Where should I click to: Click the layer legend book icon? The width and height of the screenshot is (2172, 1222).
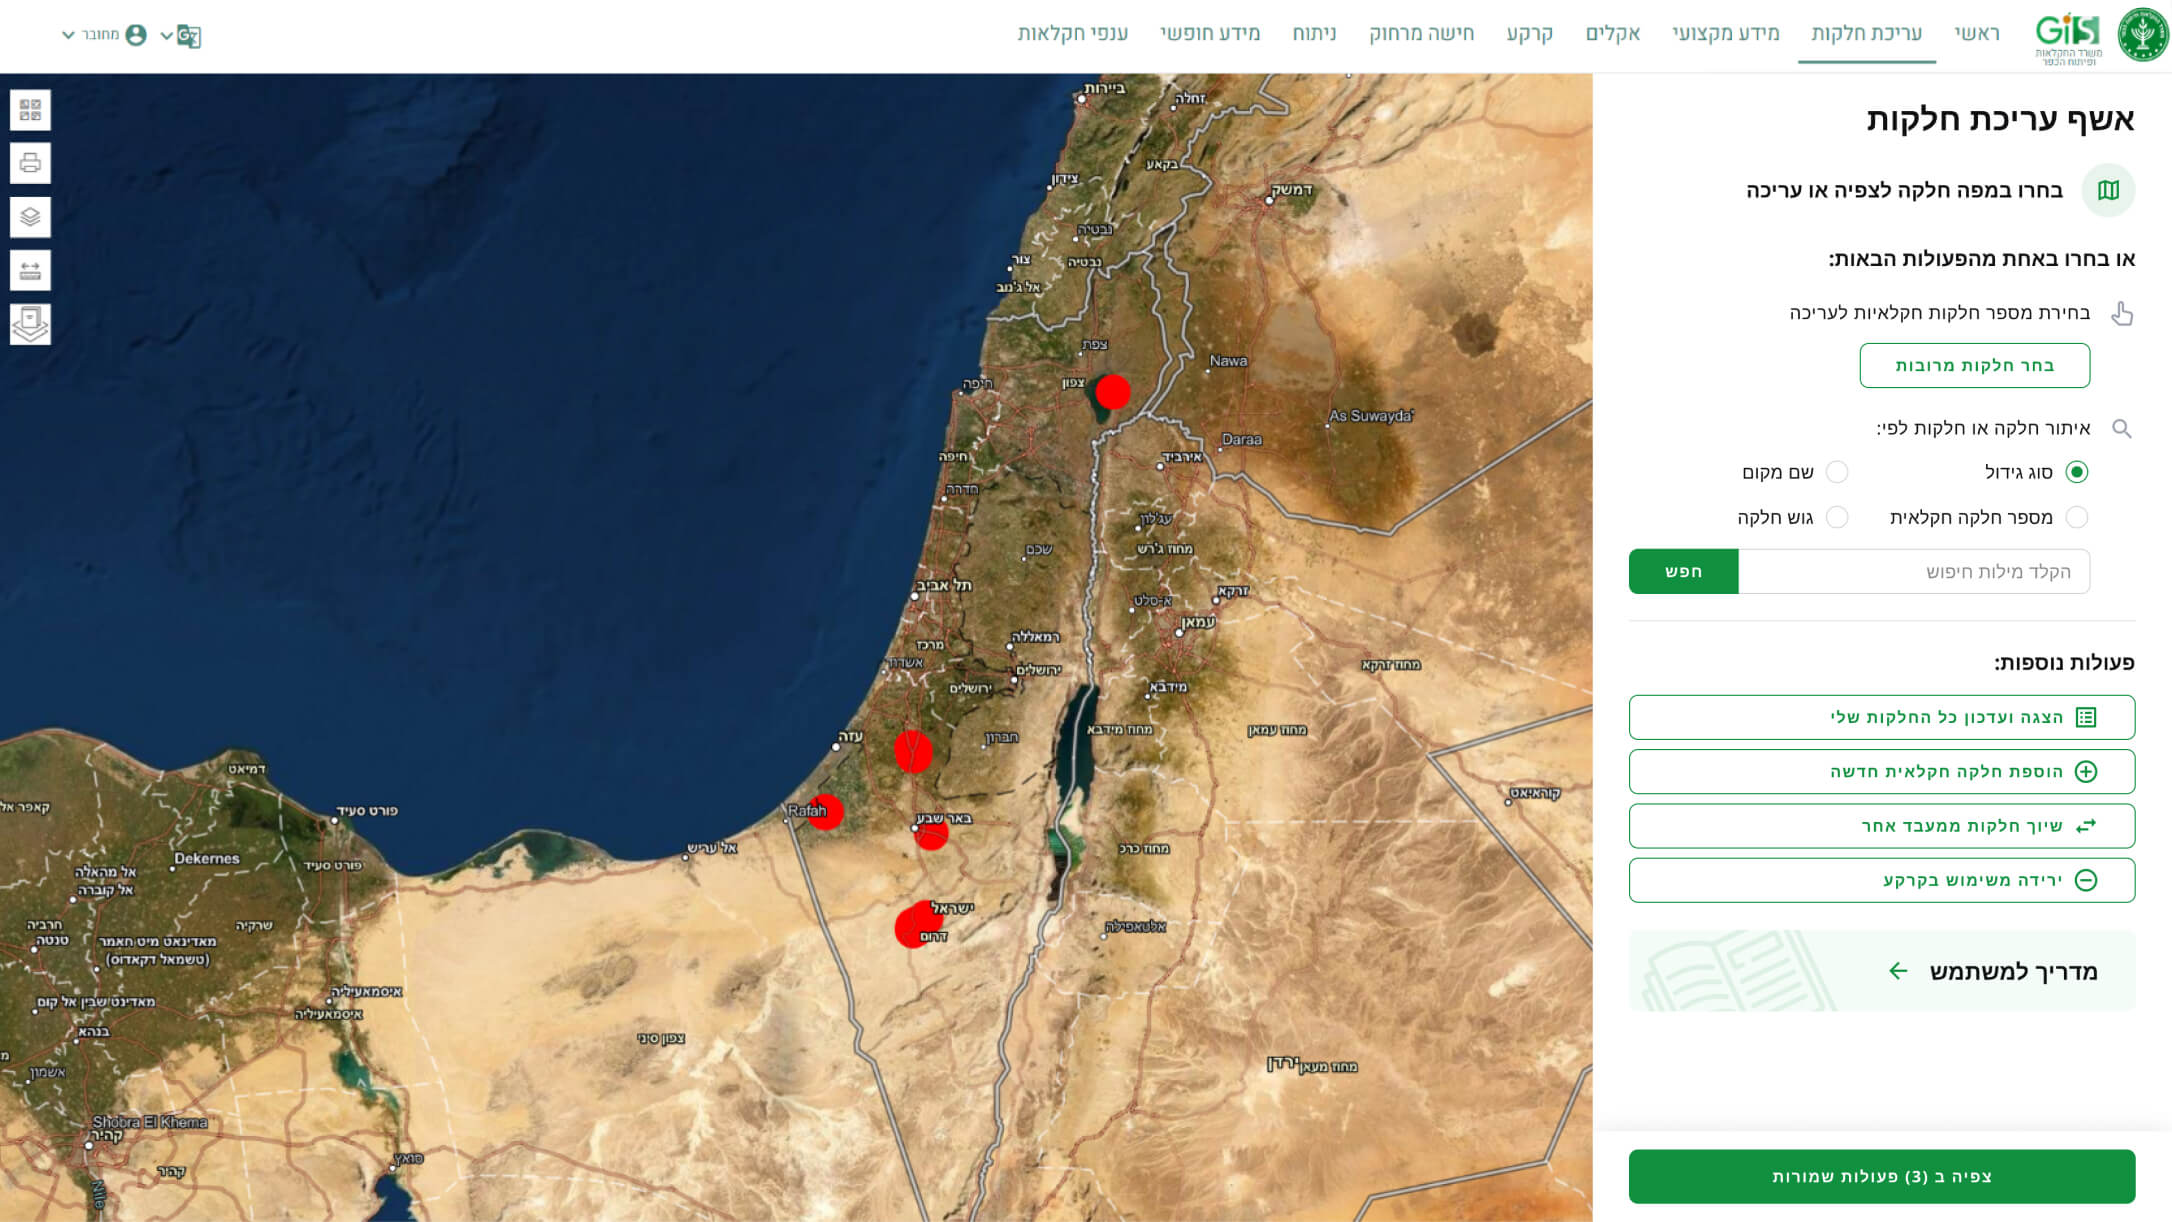(30, 324)
